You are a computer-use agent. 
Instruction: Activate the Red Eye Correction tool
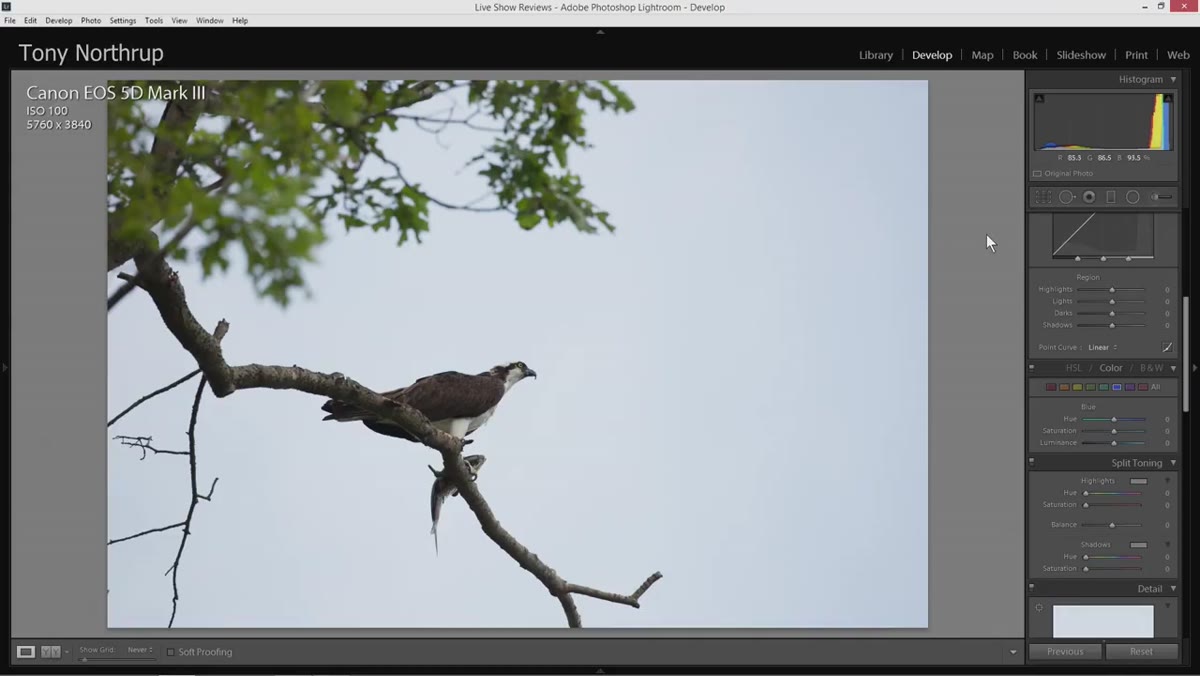coord(1089,197)
